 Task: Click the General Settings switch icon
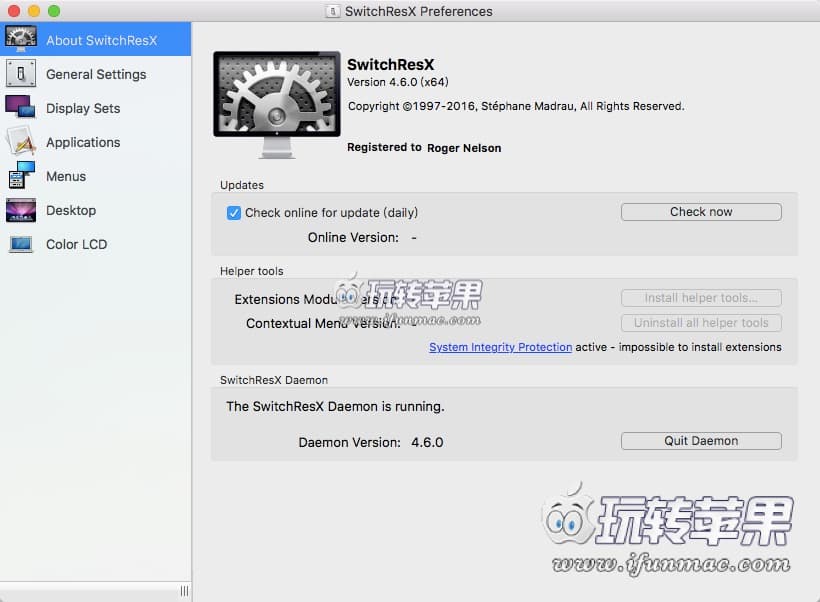click(21, 73)
